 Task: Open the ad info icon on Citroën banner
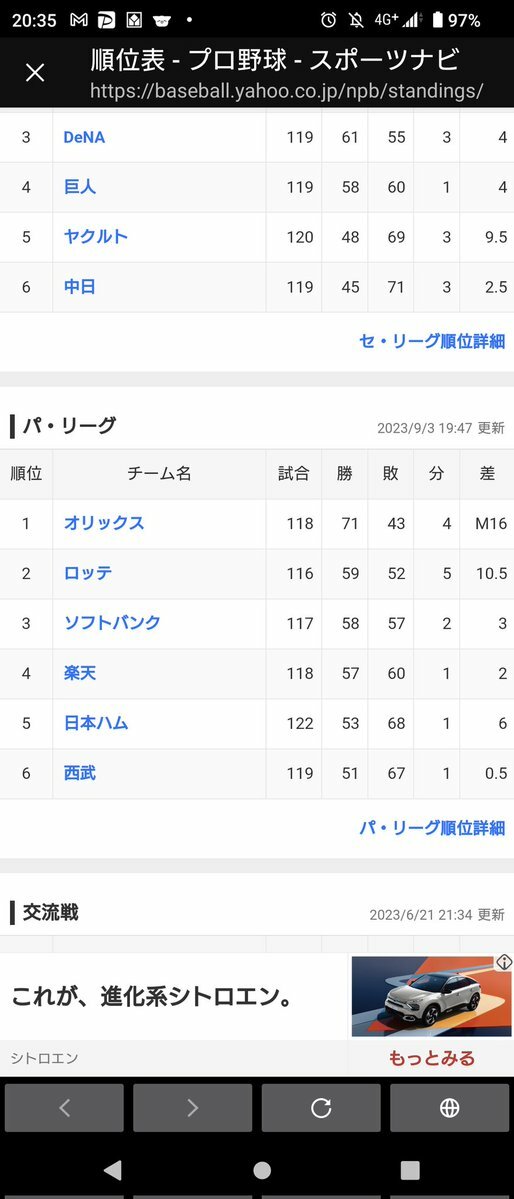pyautogui.click(x=503, y=963)
